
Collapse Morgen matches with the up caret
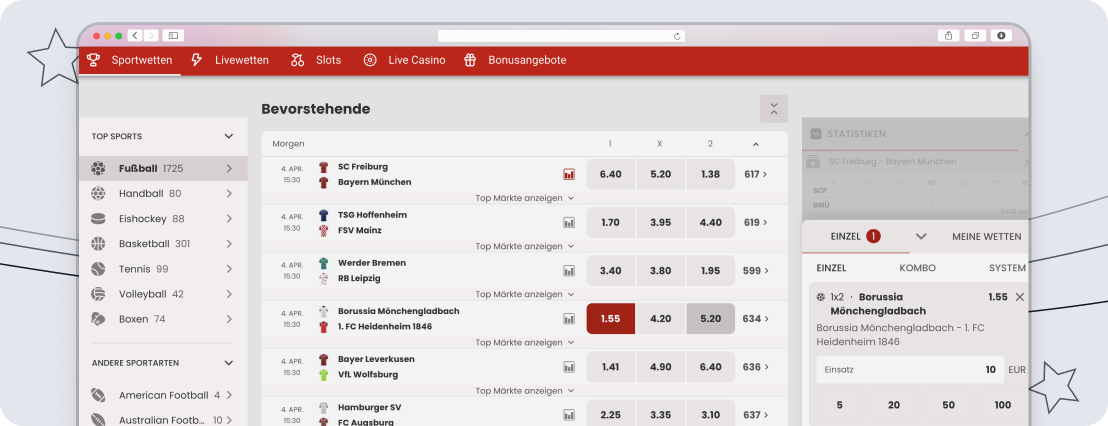755,144
